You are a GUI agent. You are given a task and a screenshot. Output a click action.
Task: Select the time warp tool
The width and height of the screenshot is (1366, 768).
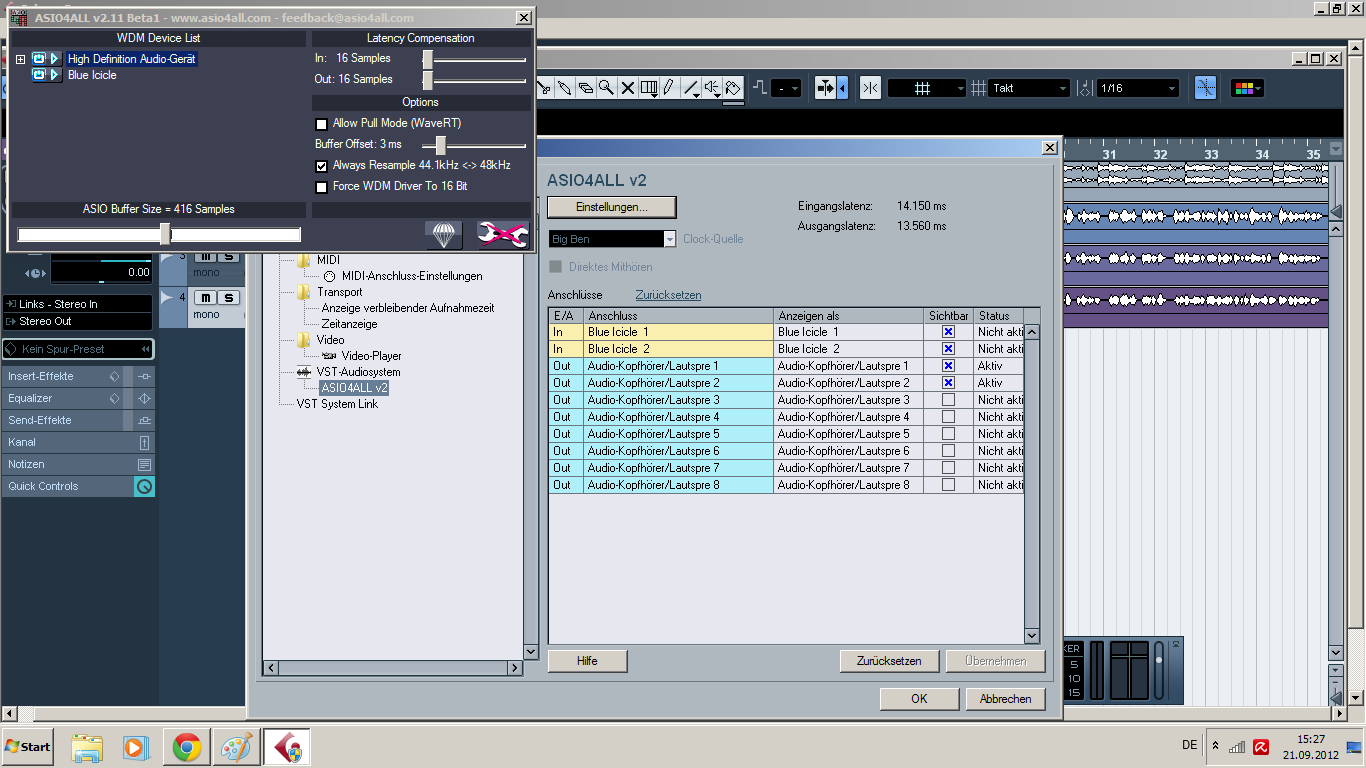[649, 88]
